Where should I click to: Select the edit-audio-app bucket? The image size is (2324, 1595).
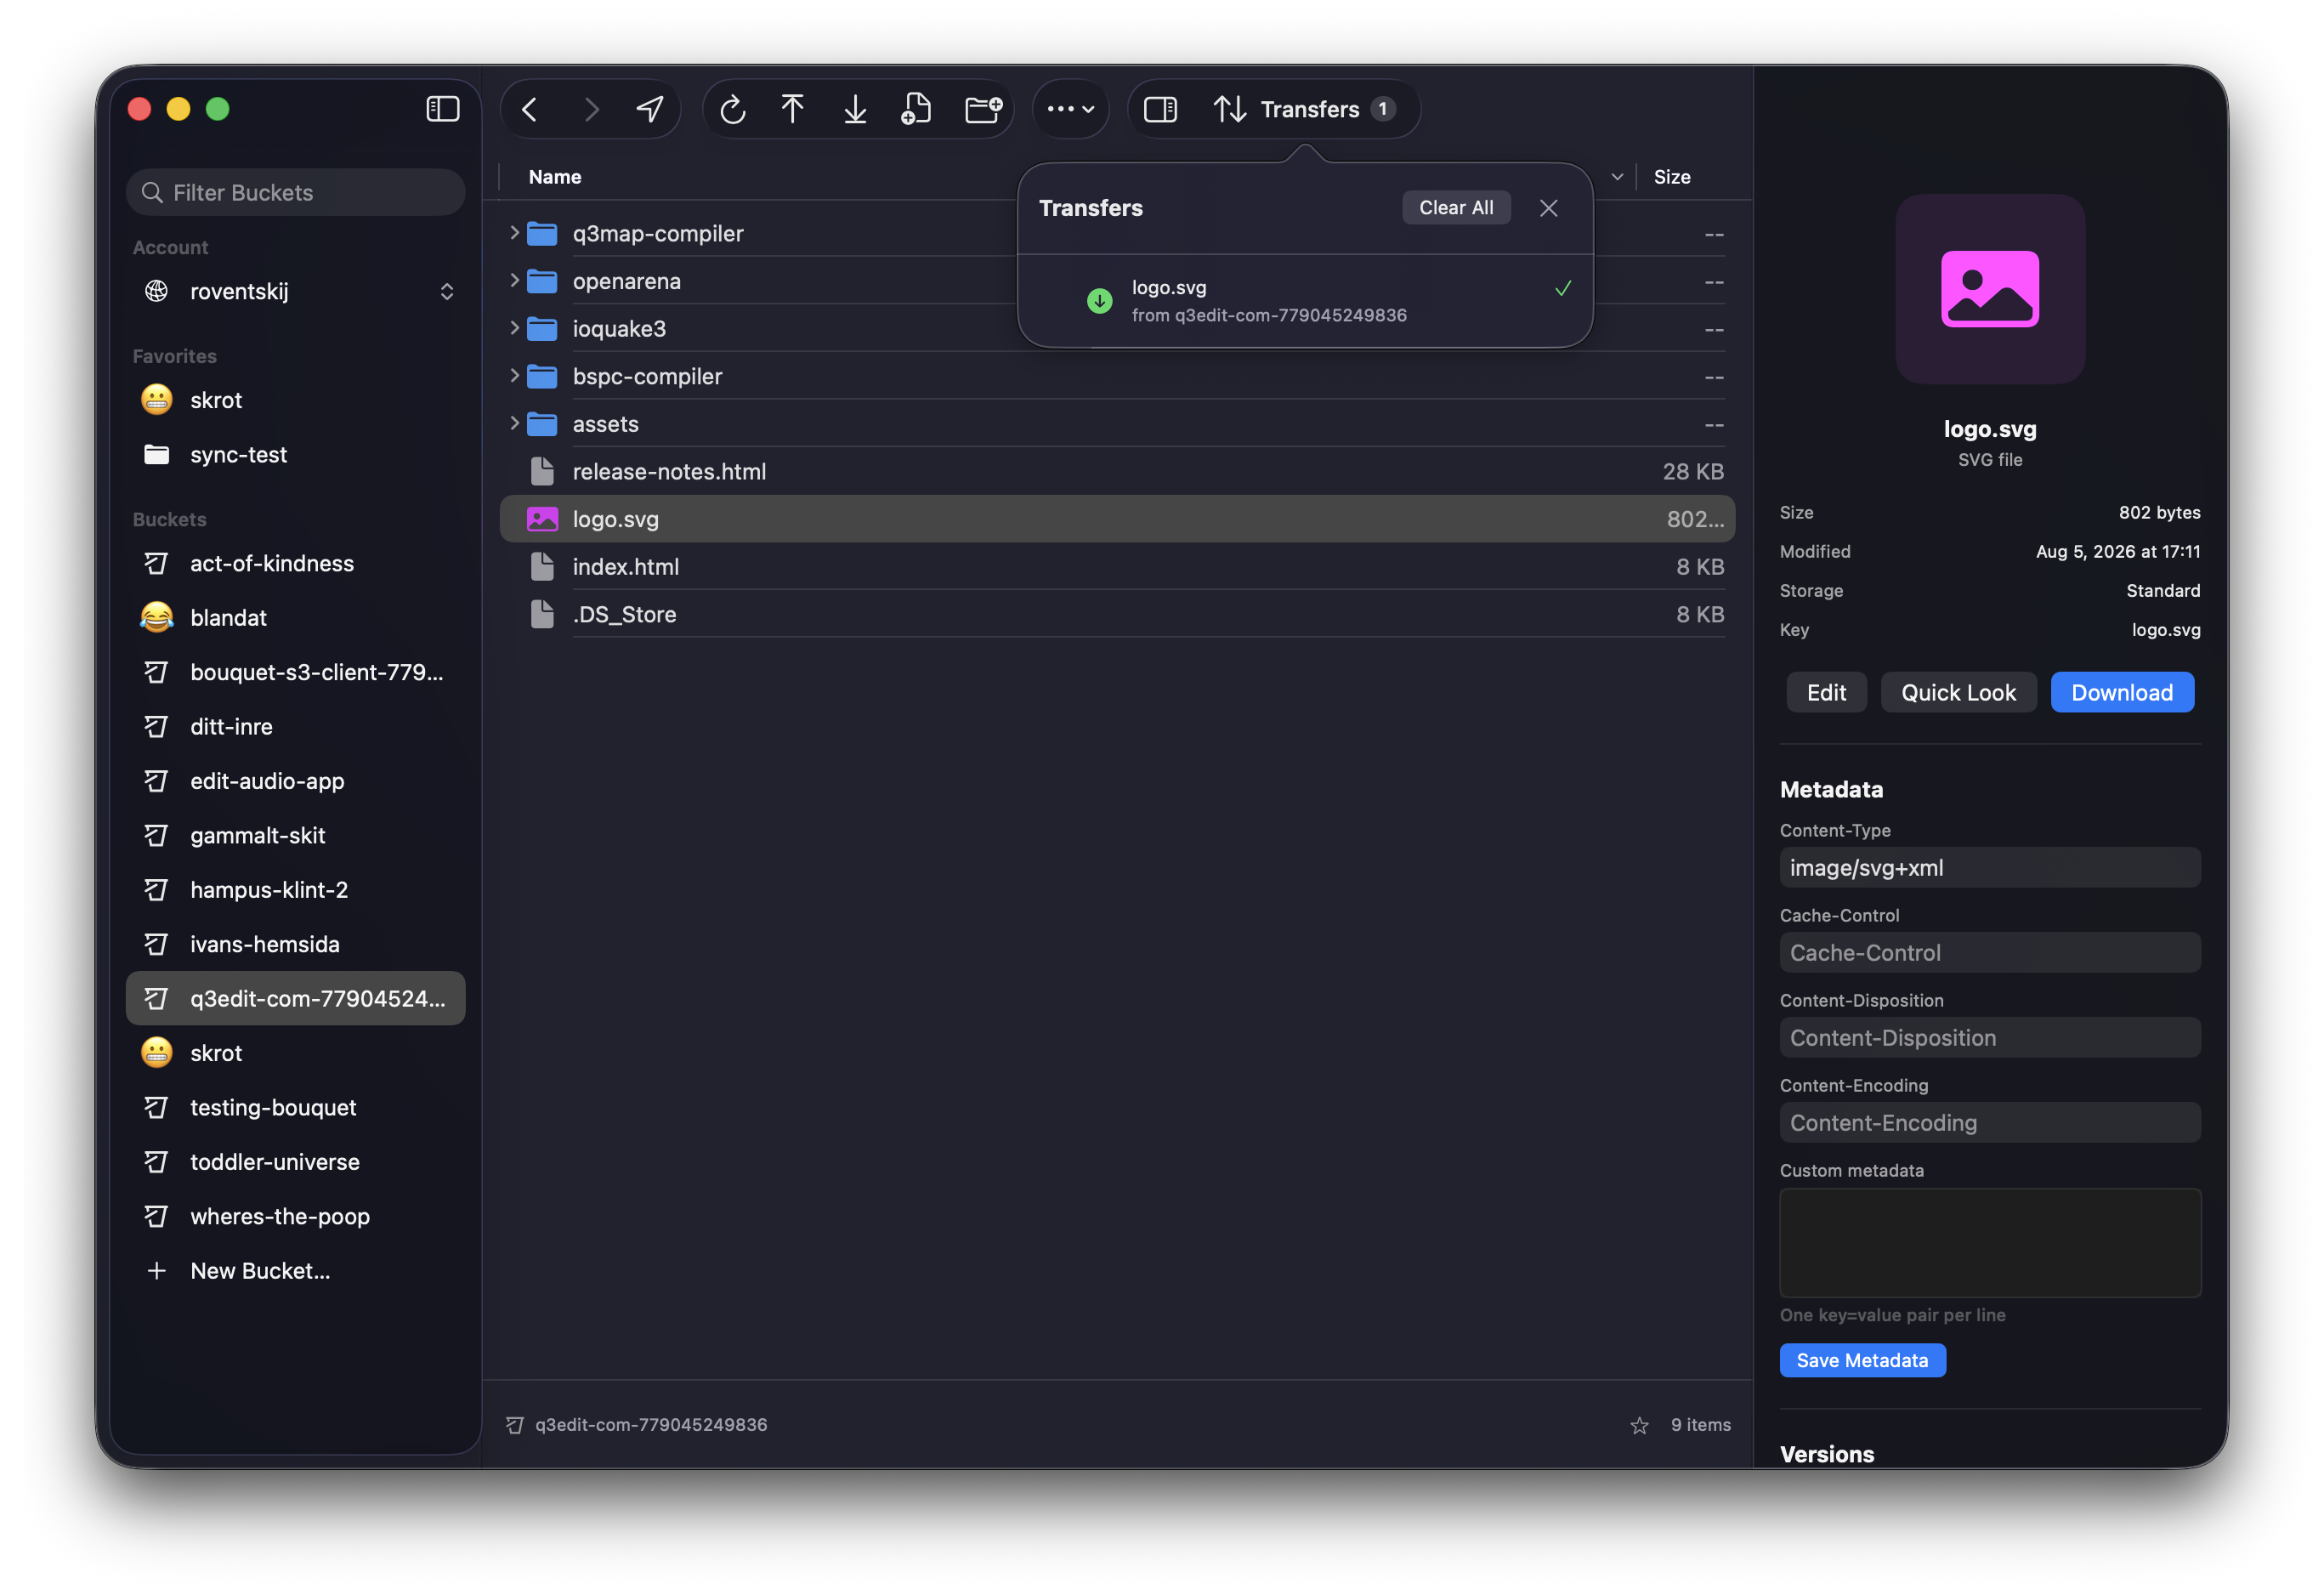[296, 781]
